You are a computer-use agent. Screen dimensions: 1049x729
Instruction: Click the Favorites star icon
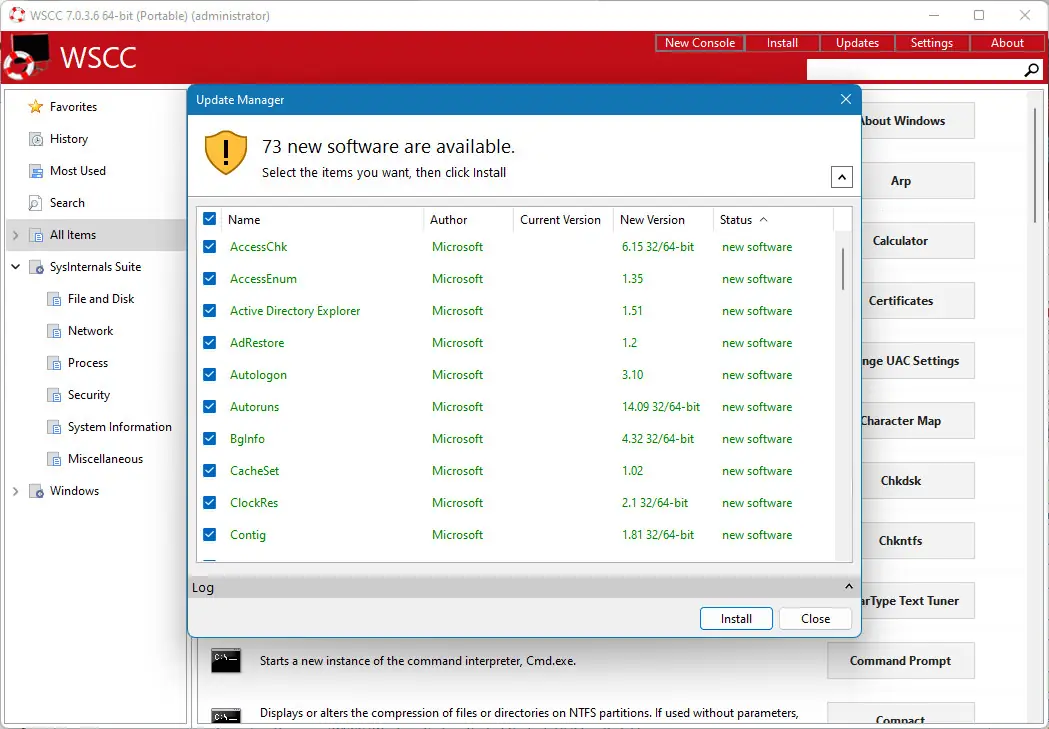(35, 107)
